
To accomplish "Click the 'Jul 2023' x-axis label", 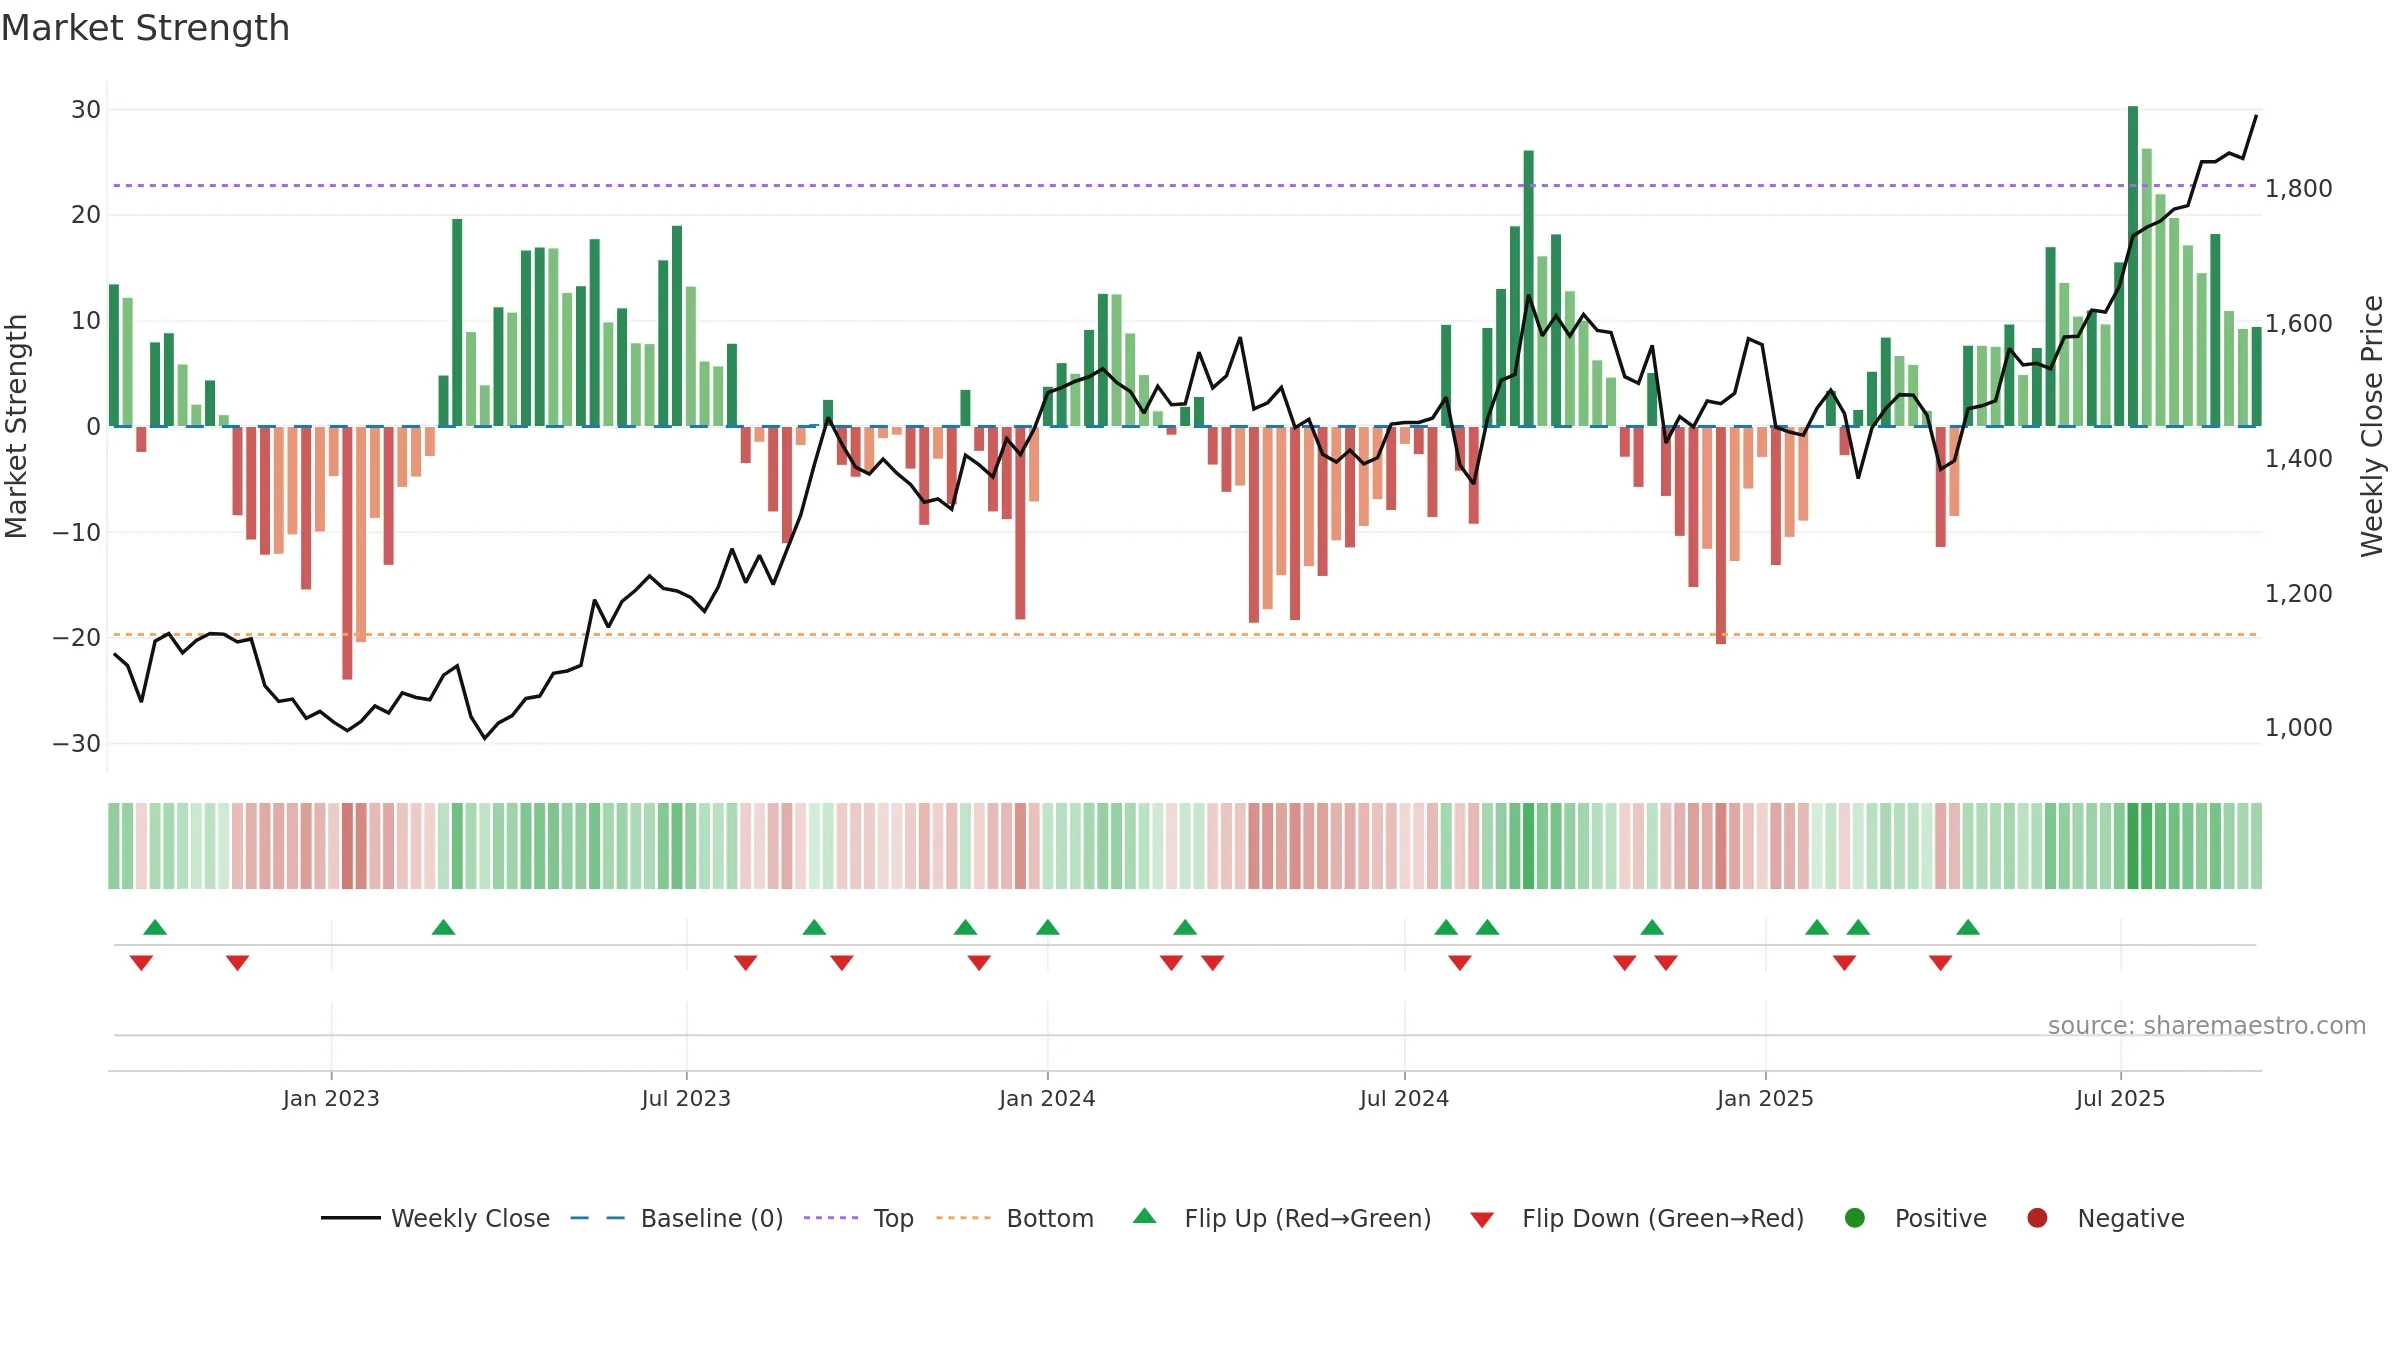I will (x=686, y=1098).
